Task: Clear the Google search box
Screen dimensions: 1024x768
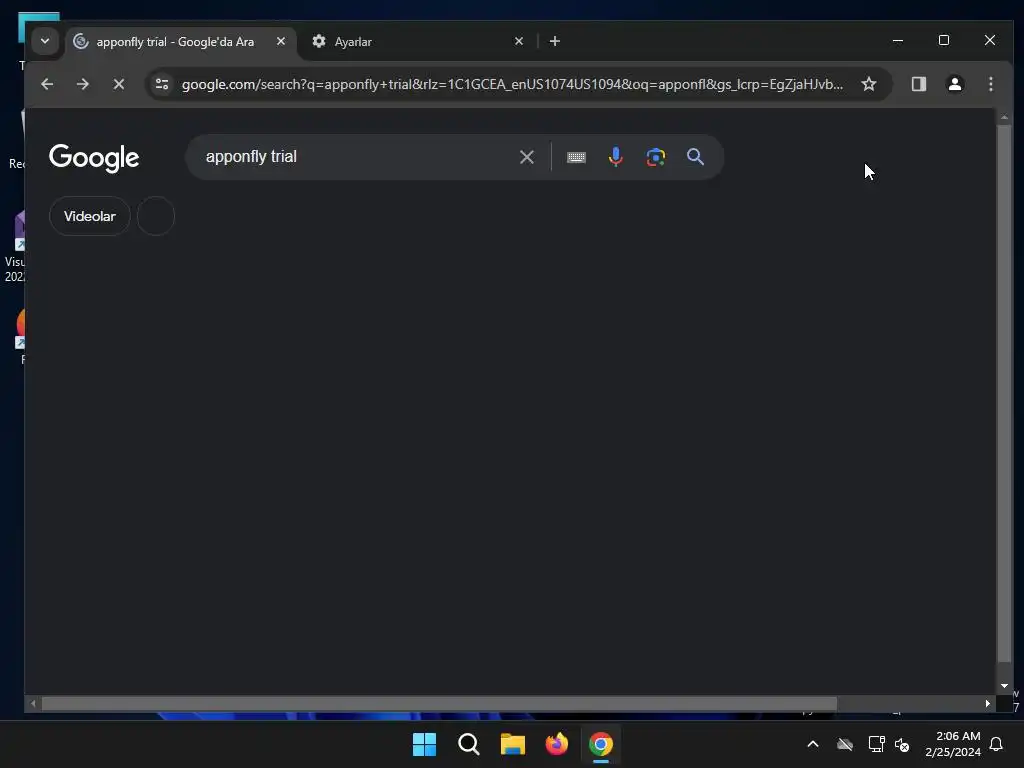Action: pos(526,157)
